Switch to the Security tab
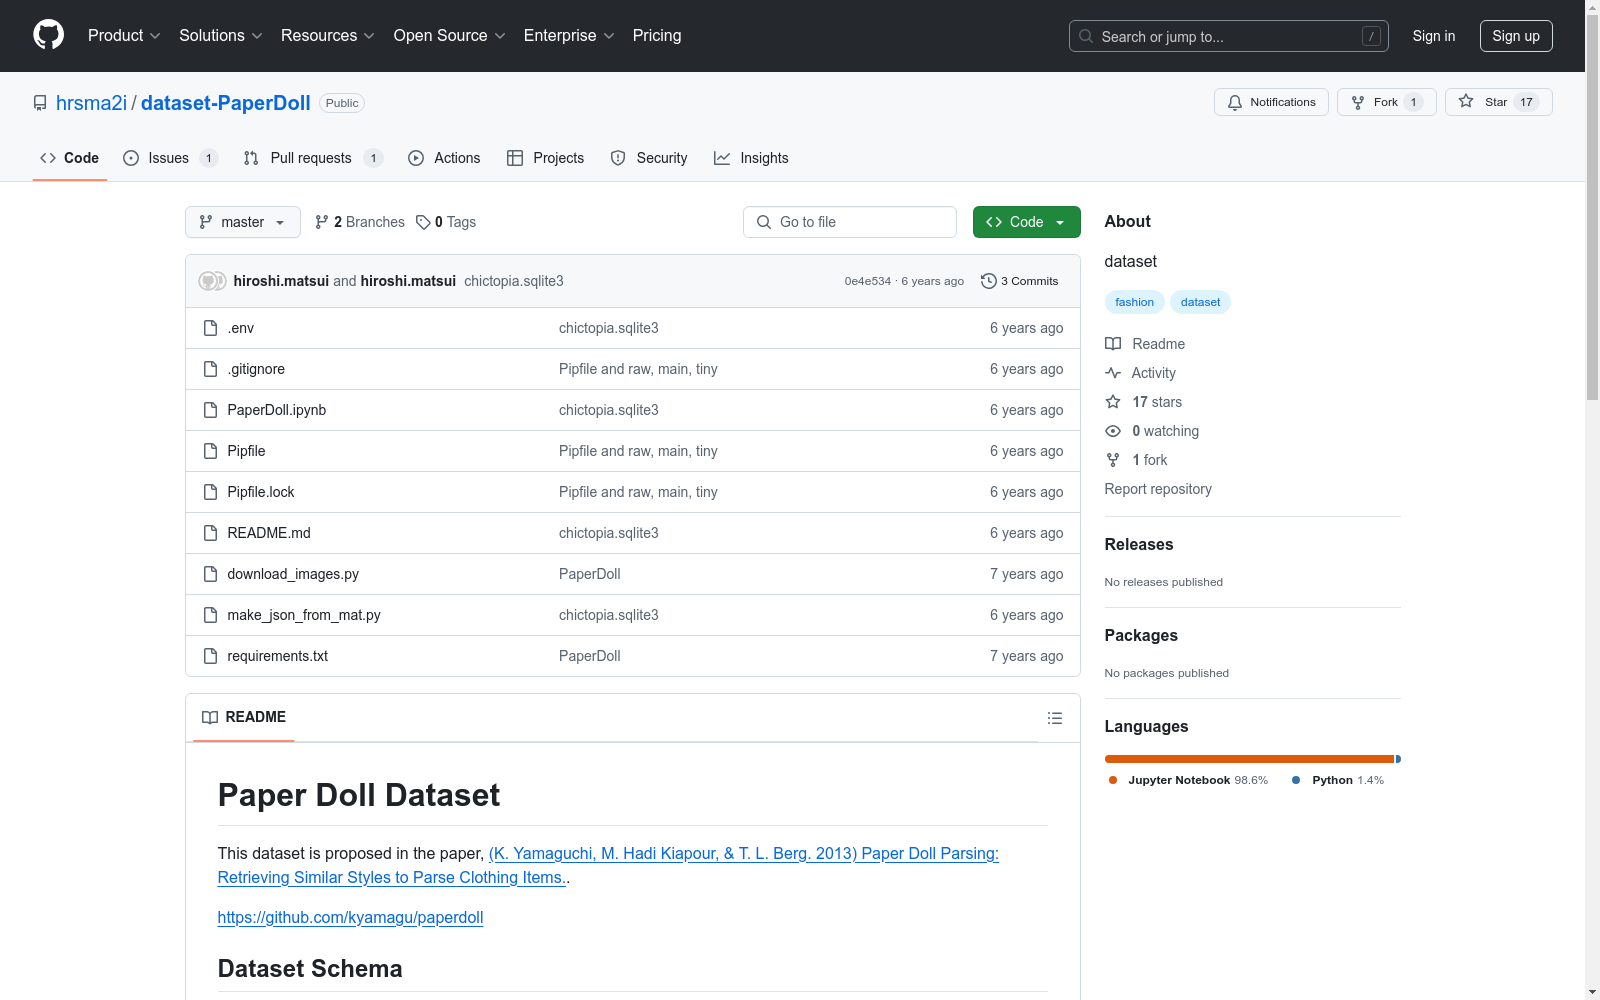Image resolution: width=1600 pixels, height=1000 pixels. click(649, 158)
